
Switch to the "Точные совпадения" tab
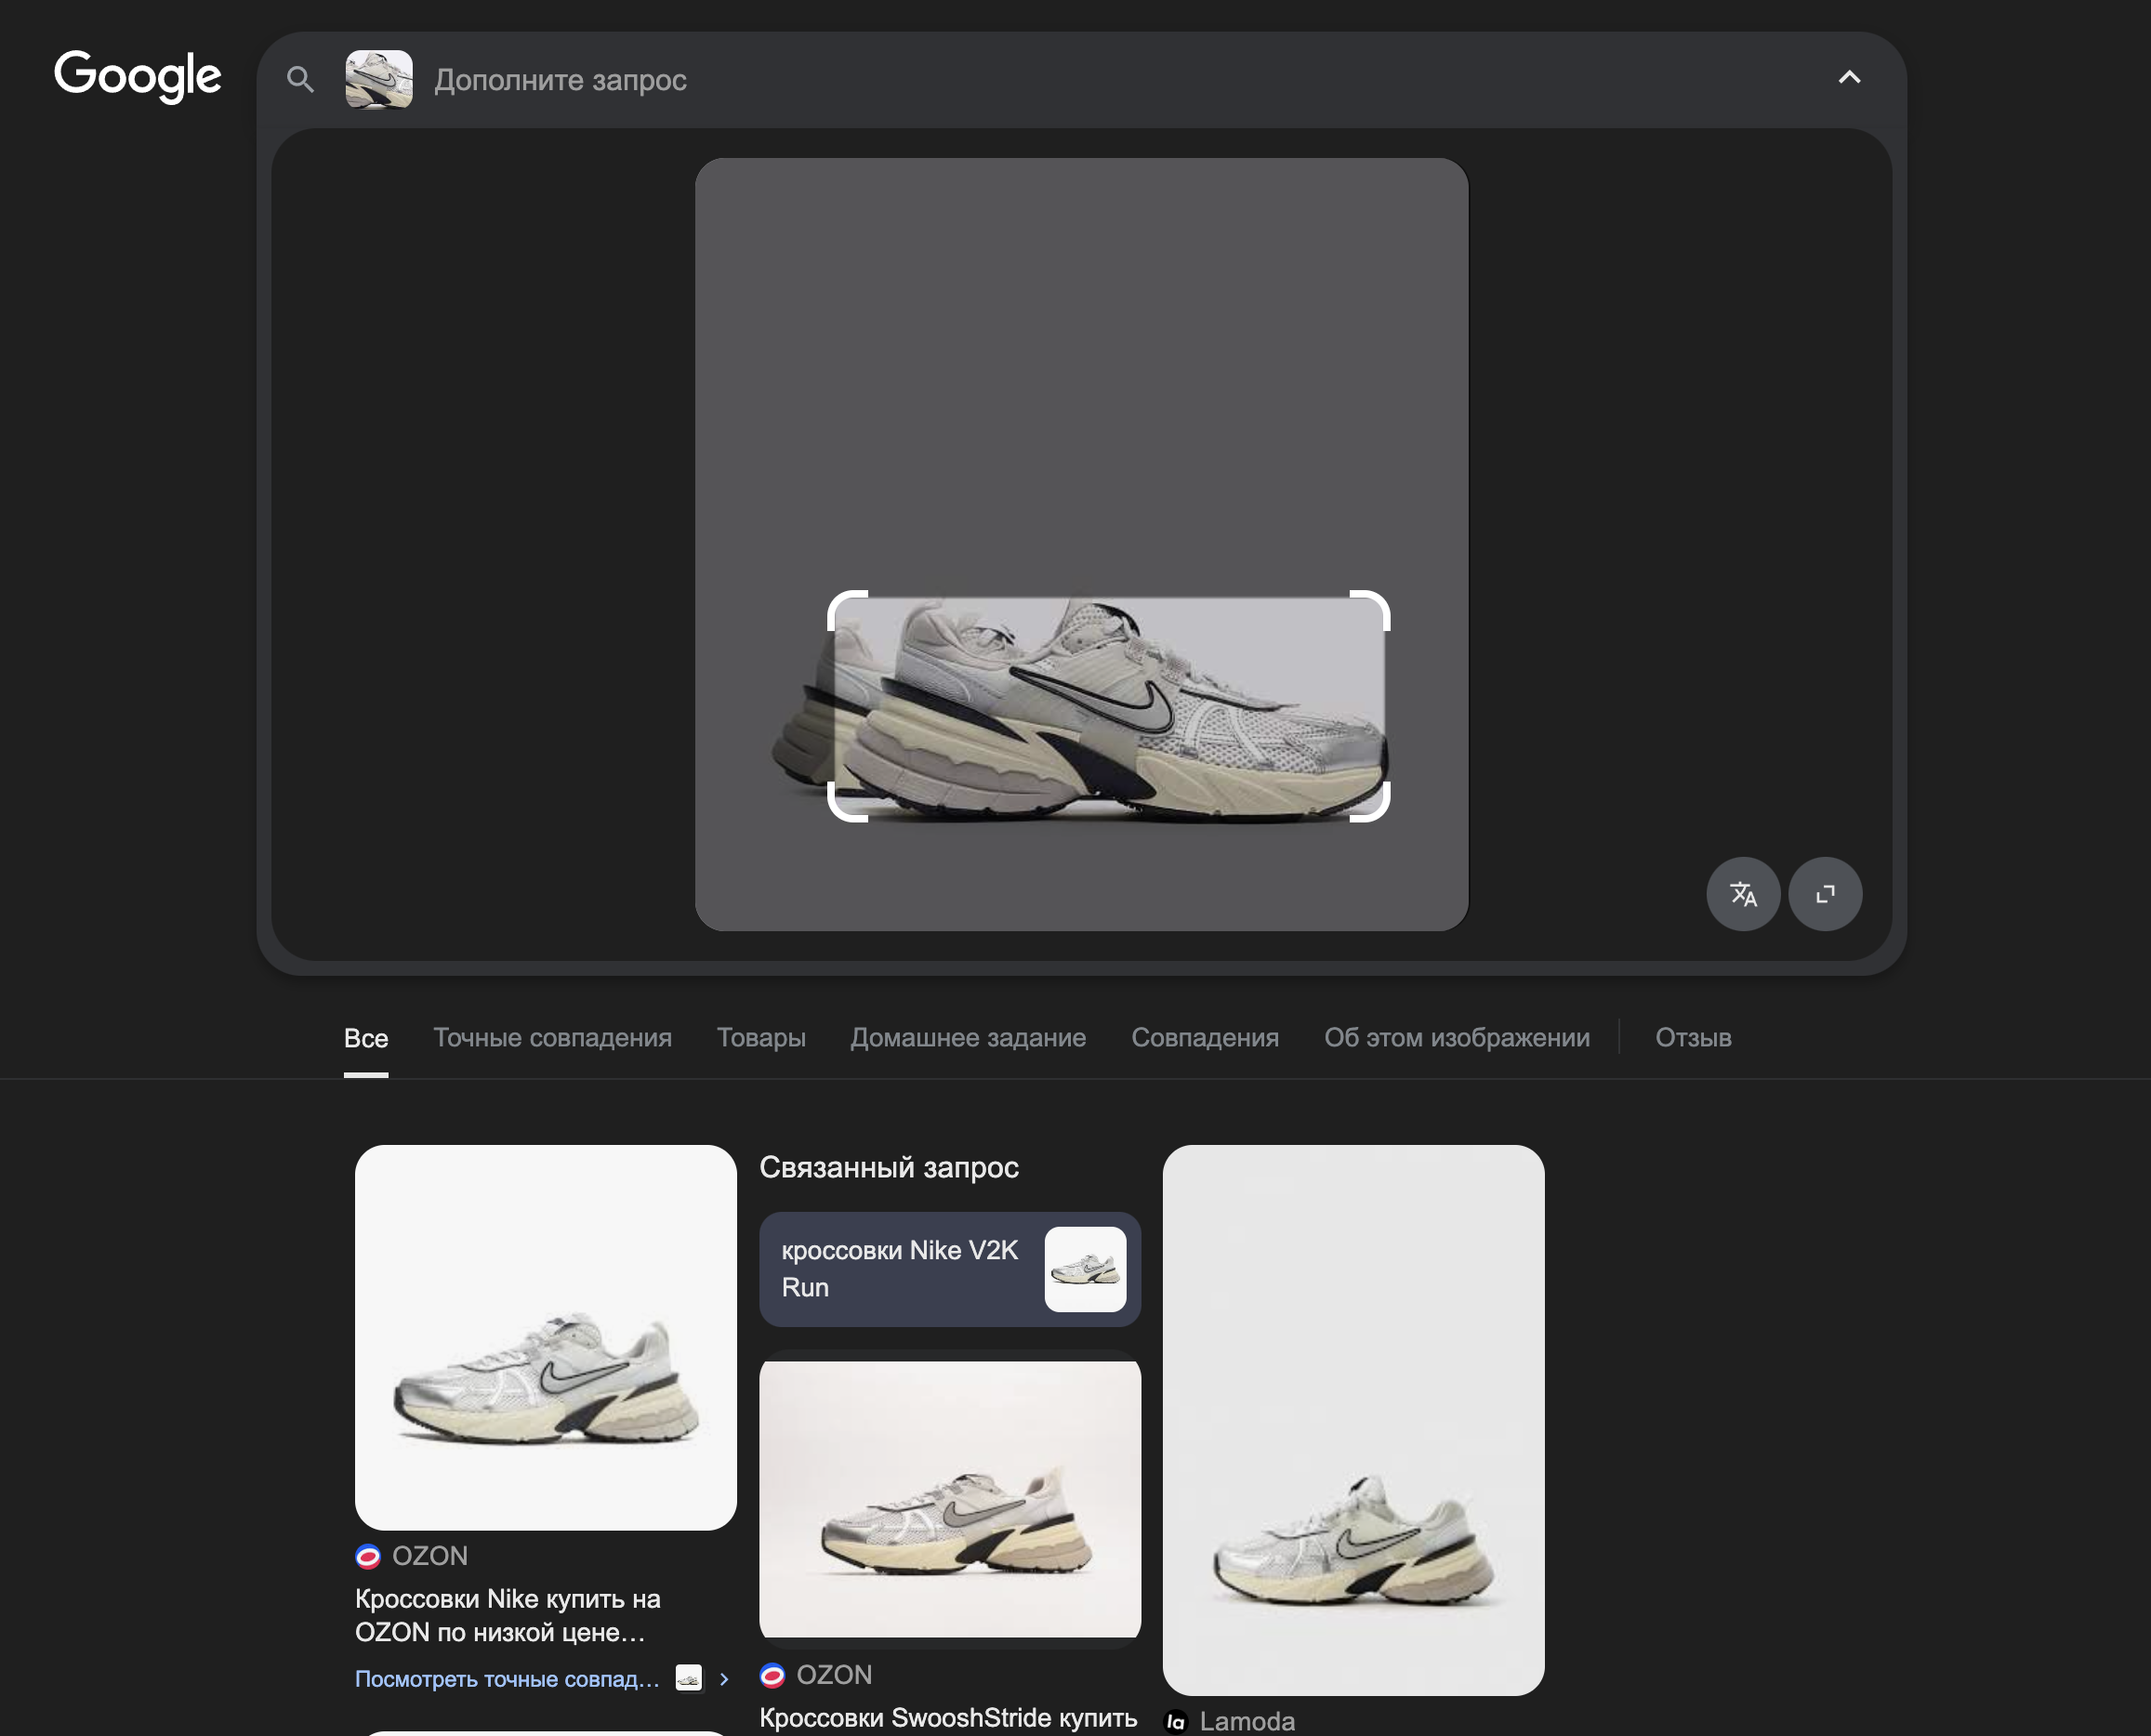pos(552,1038)
